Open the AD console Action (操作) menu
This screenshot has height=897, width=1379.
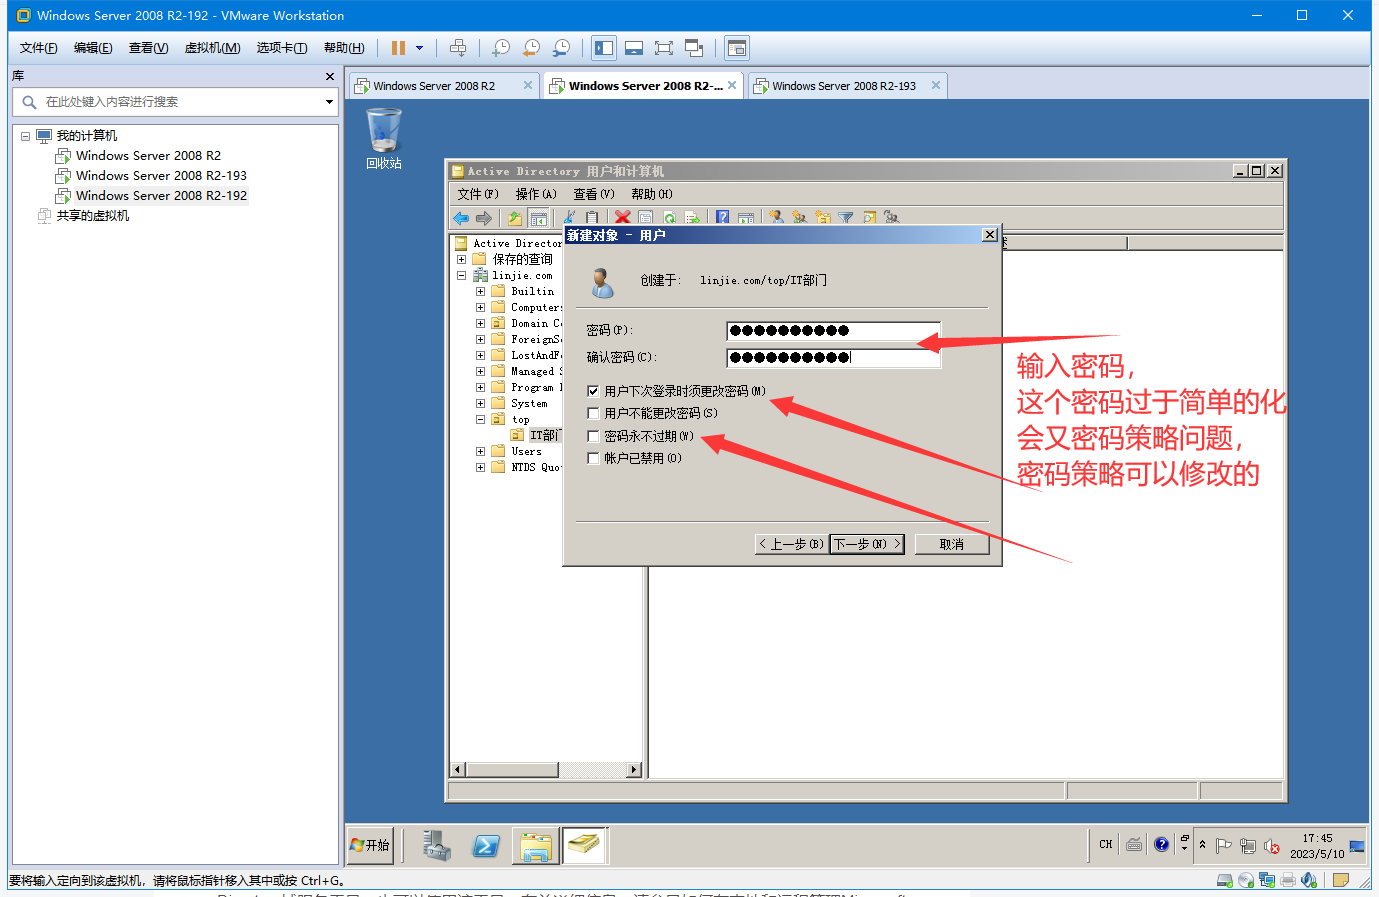coord(536,194)
